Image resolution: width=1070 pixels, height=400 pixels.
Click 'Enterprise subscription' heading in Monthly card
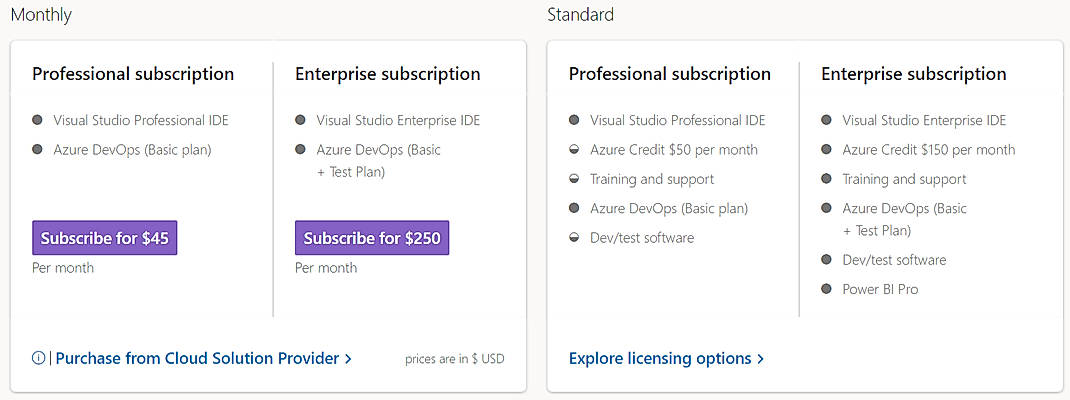pos(388,74)
